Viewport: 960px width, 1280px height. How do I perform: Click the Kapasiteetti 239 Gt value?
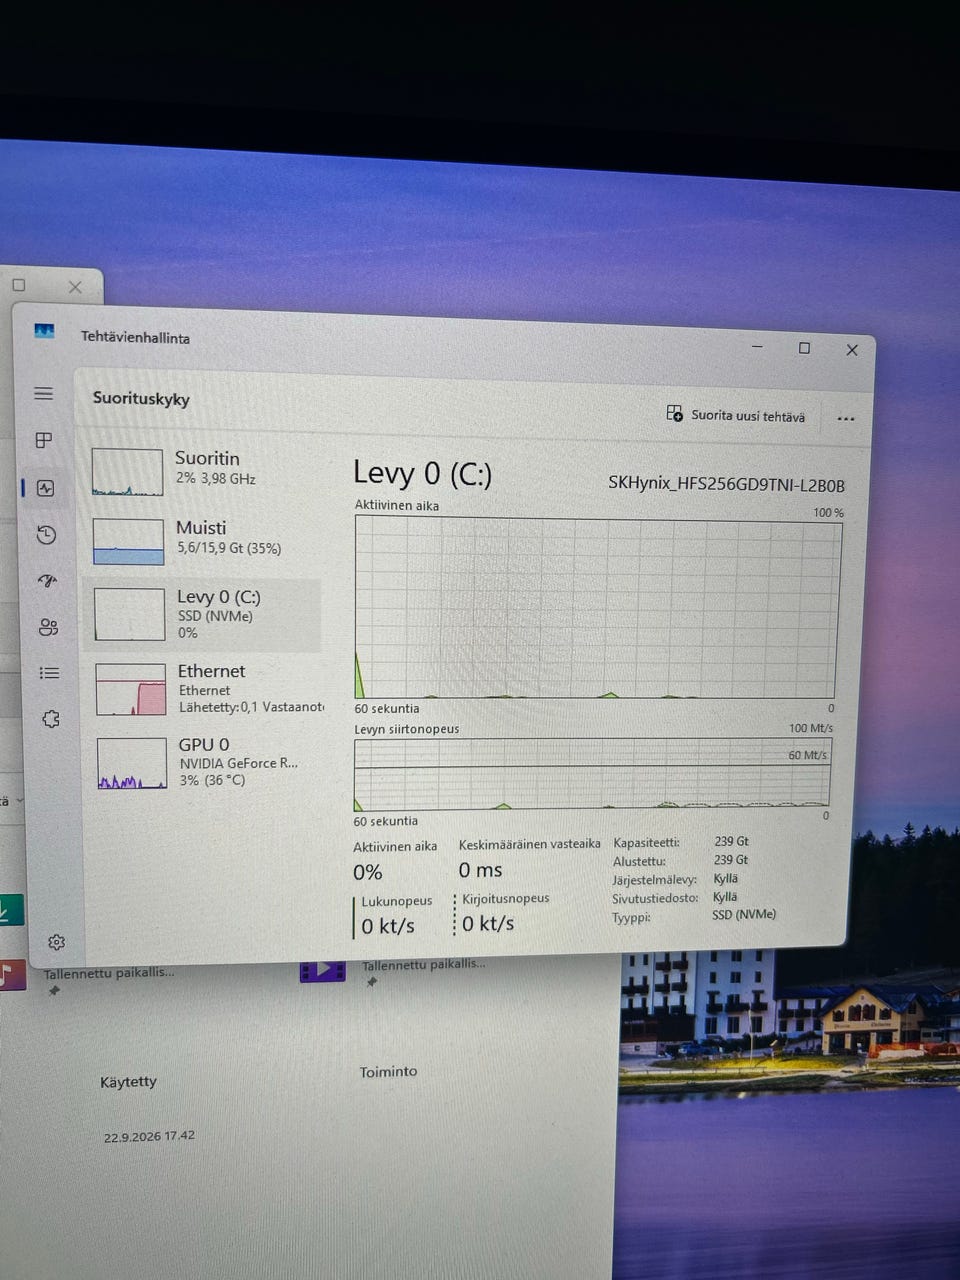(731, 842)
